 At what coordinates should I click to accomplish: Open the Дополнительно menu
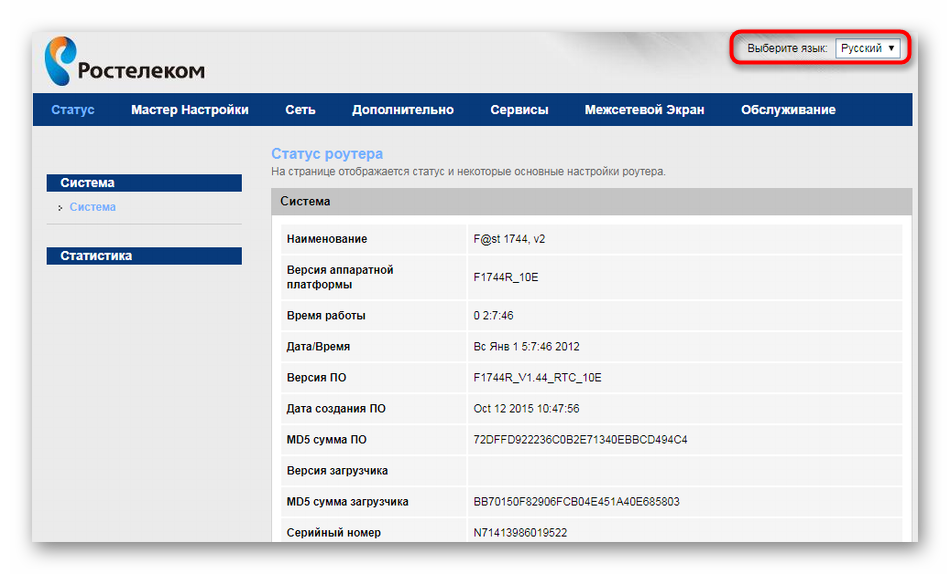click(x=402, y=110)
